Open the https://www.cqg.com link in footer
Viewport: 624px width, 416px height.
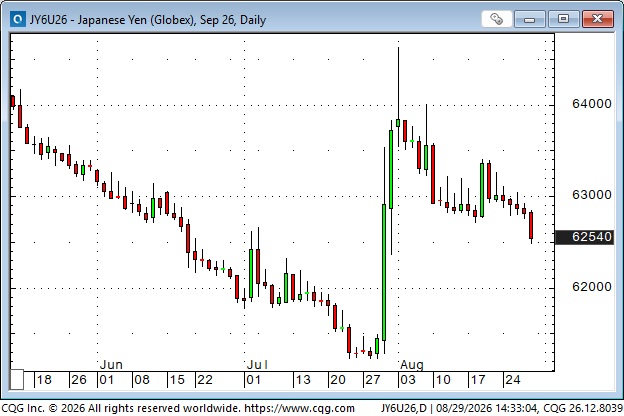299,408
